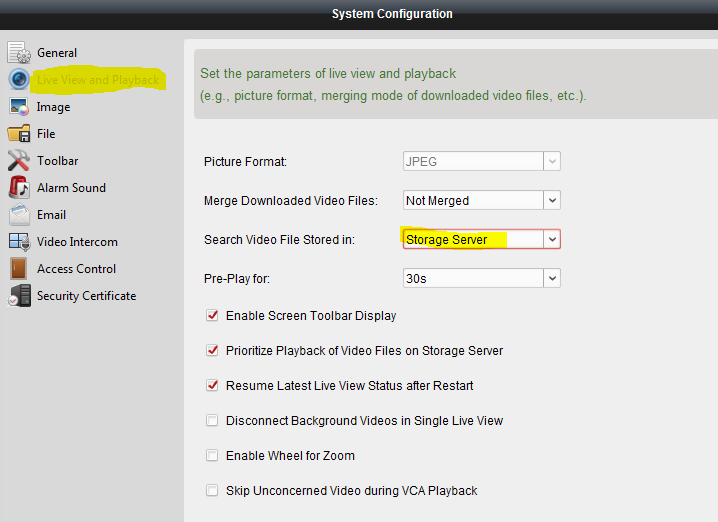Open the Access Control door icon

tap(19, 269)
